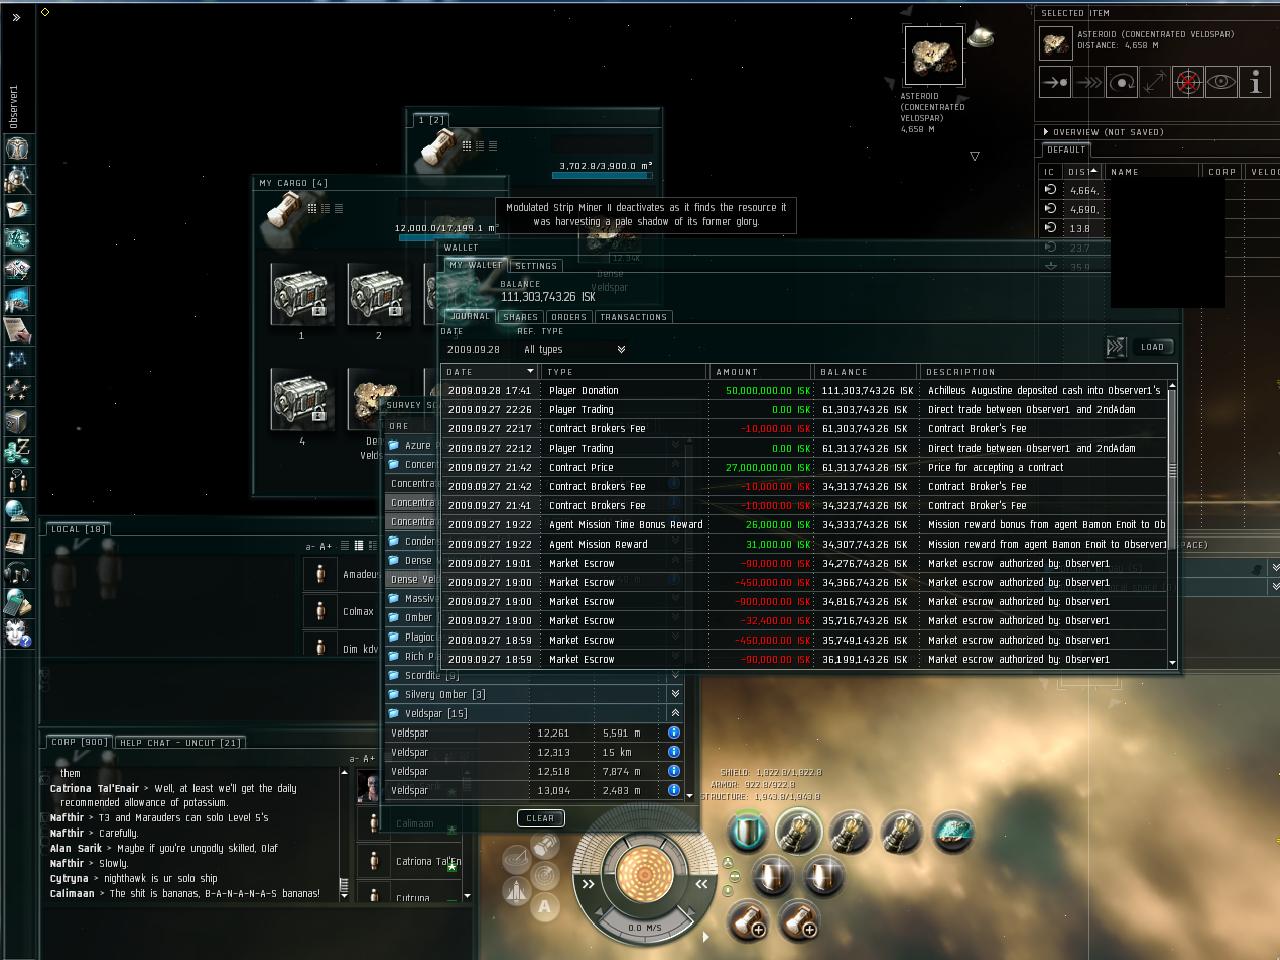Open the Journal book icon in sidebar
This screenshot has width=1280, height=960.
click(x=18, y=541)
